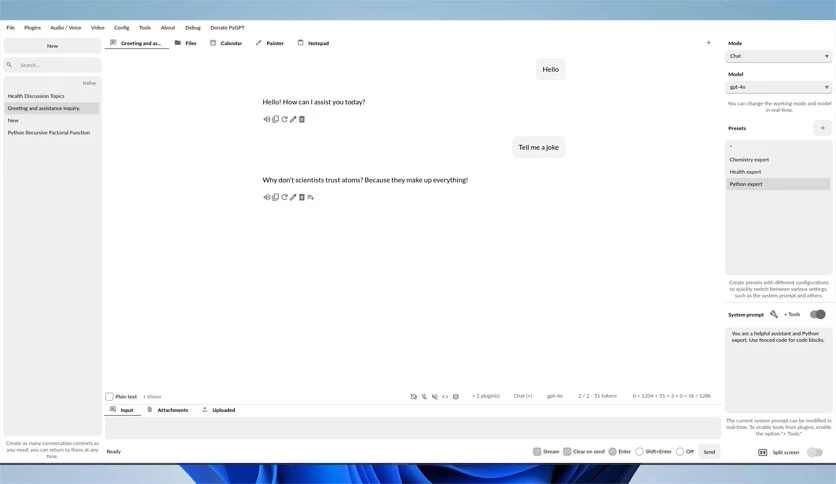Screen dimensions: 836x484
Task: Copy the atoms joke reply
Action: 276,197
